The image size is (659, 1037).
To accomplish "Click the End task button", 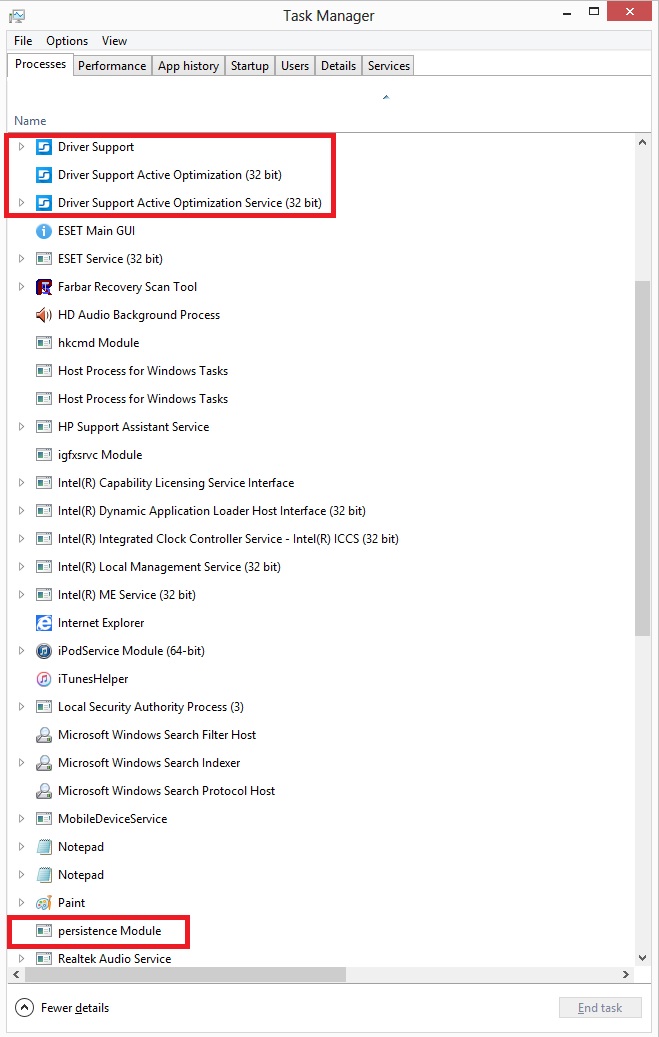I will pyautogui.click(x=600, y=1008).
